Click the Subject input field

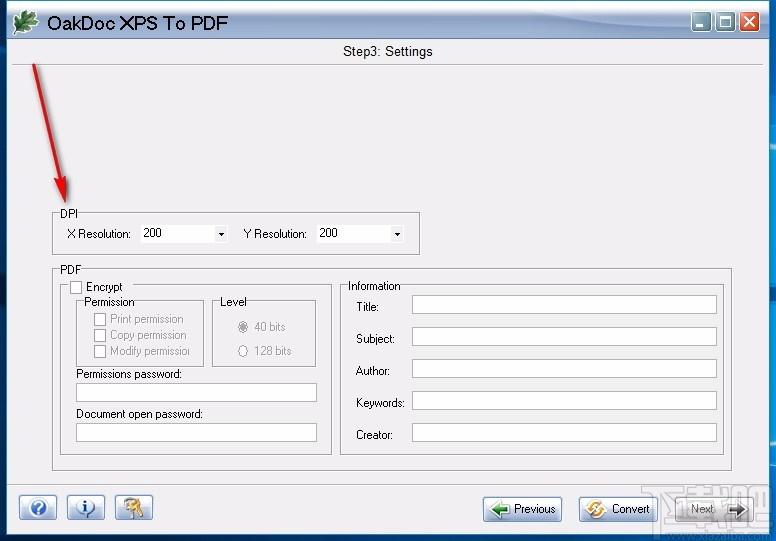pyautogui.click(x=564, y=337)
